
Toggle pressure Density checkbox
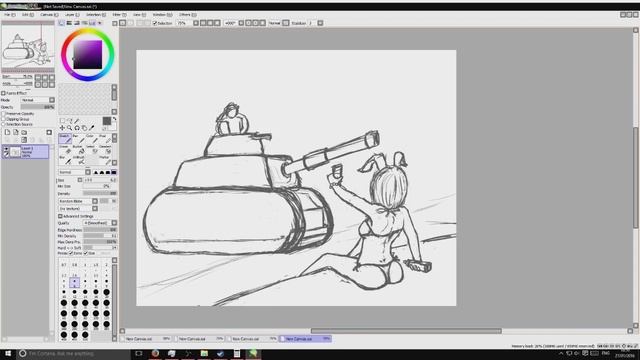point(71,253)
